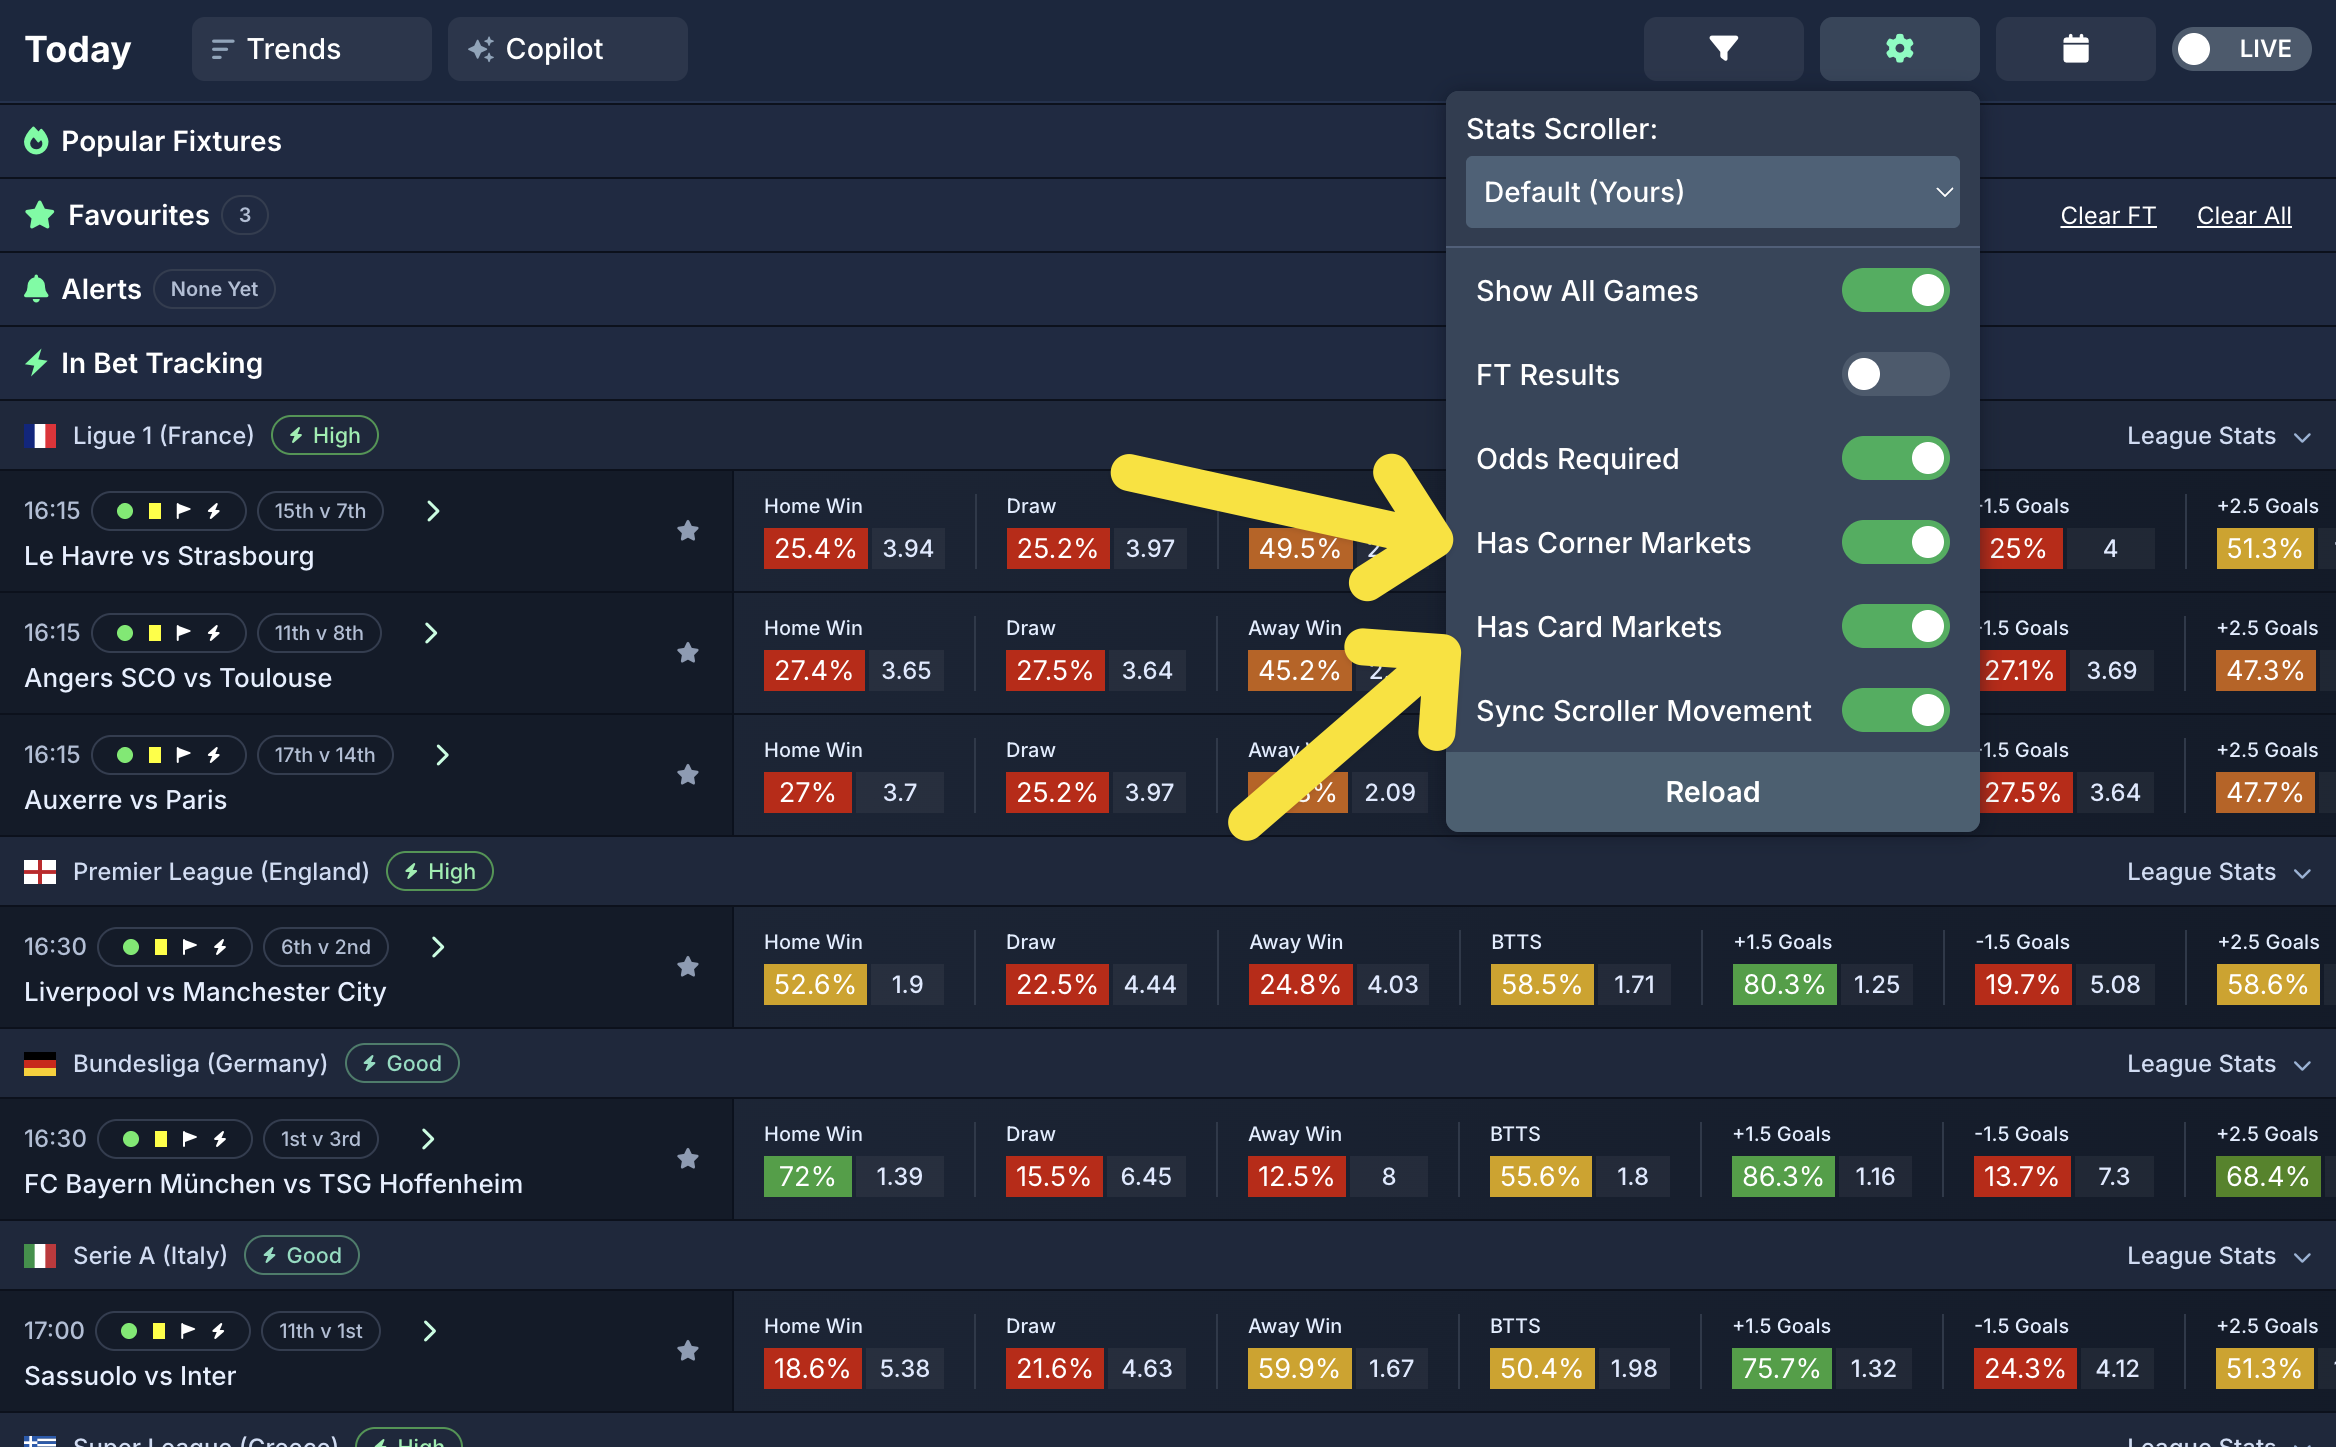Star the Le Havre vs Strasbourg fixture
This screenshot has width=2336, height=1447.
click(x=688, y=531)
